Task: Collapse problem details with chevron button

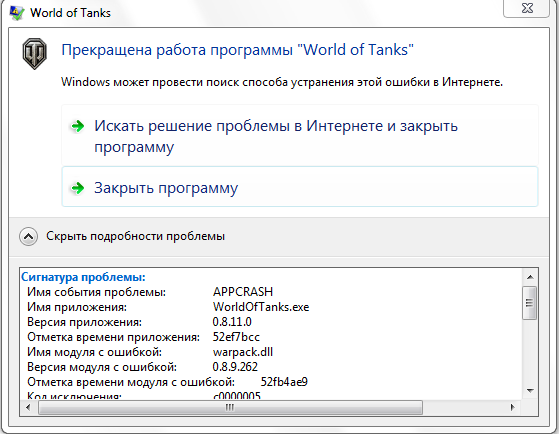Action: [x=29, y=236]
